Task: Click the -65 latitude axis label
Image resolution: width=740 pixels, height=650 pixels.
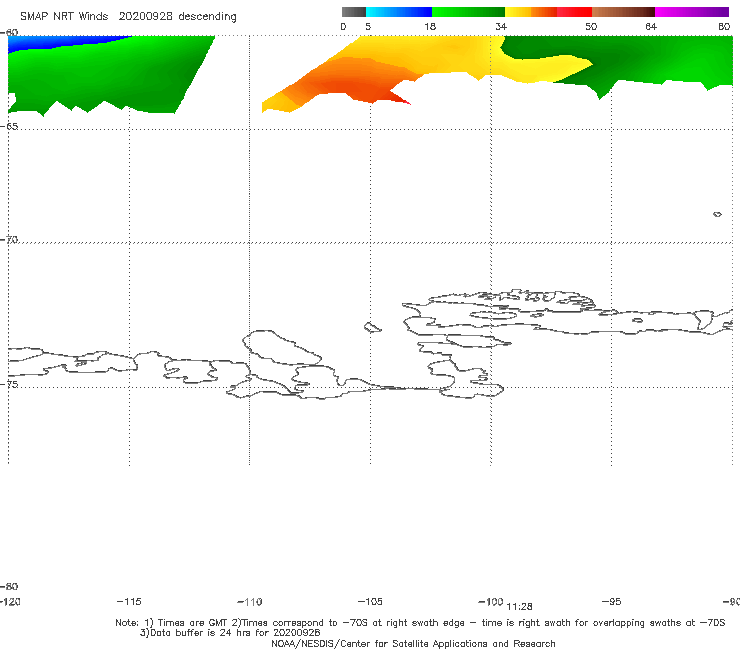Action: (9, 127)
